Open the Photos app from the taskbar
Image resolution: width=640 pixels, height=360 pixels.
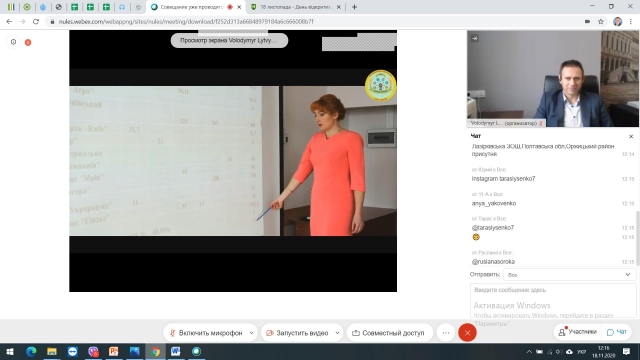click(135, 351)
